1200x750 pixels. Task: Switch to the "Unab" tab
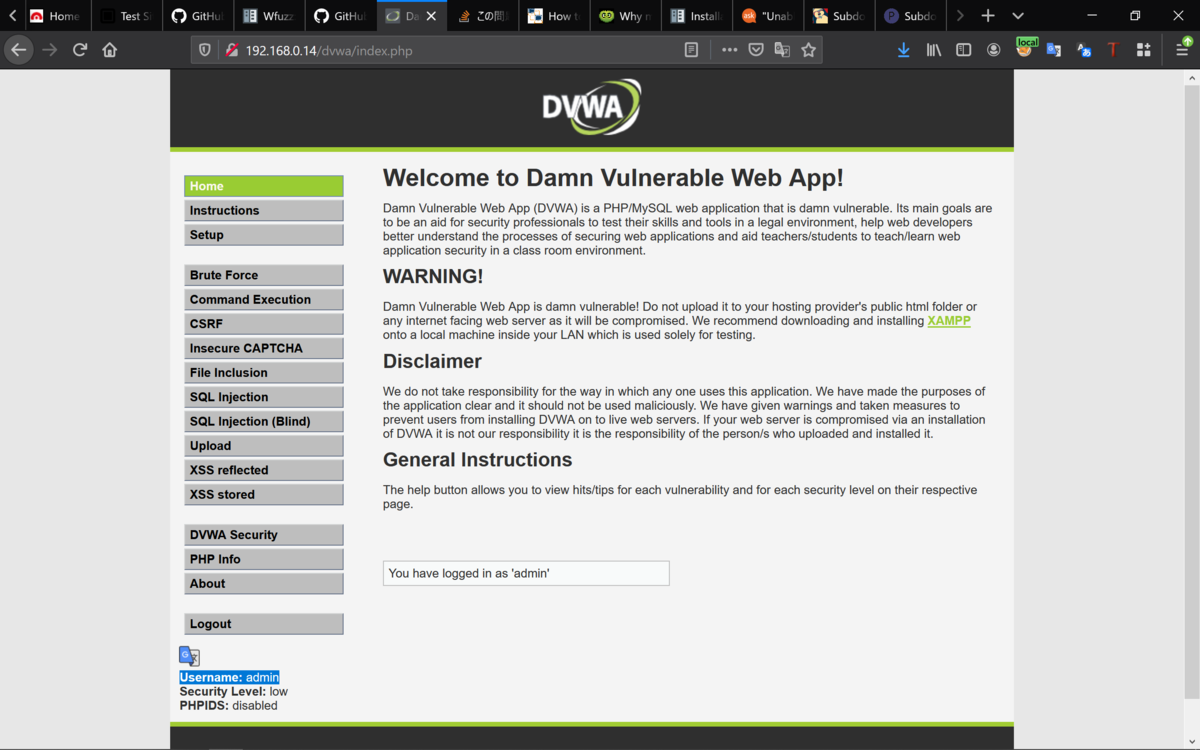[768, 16]
